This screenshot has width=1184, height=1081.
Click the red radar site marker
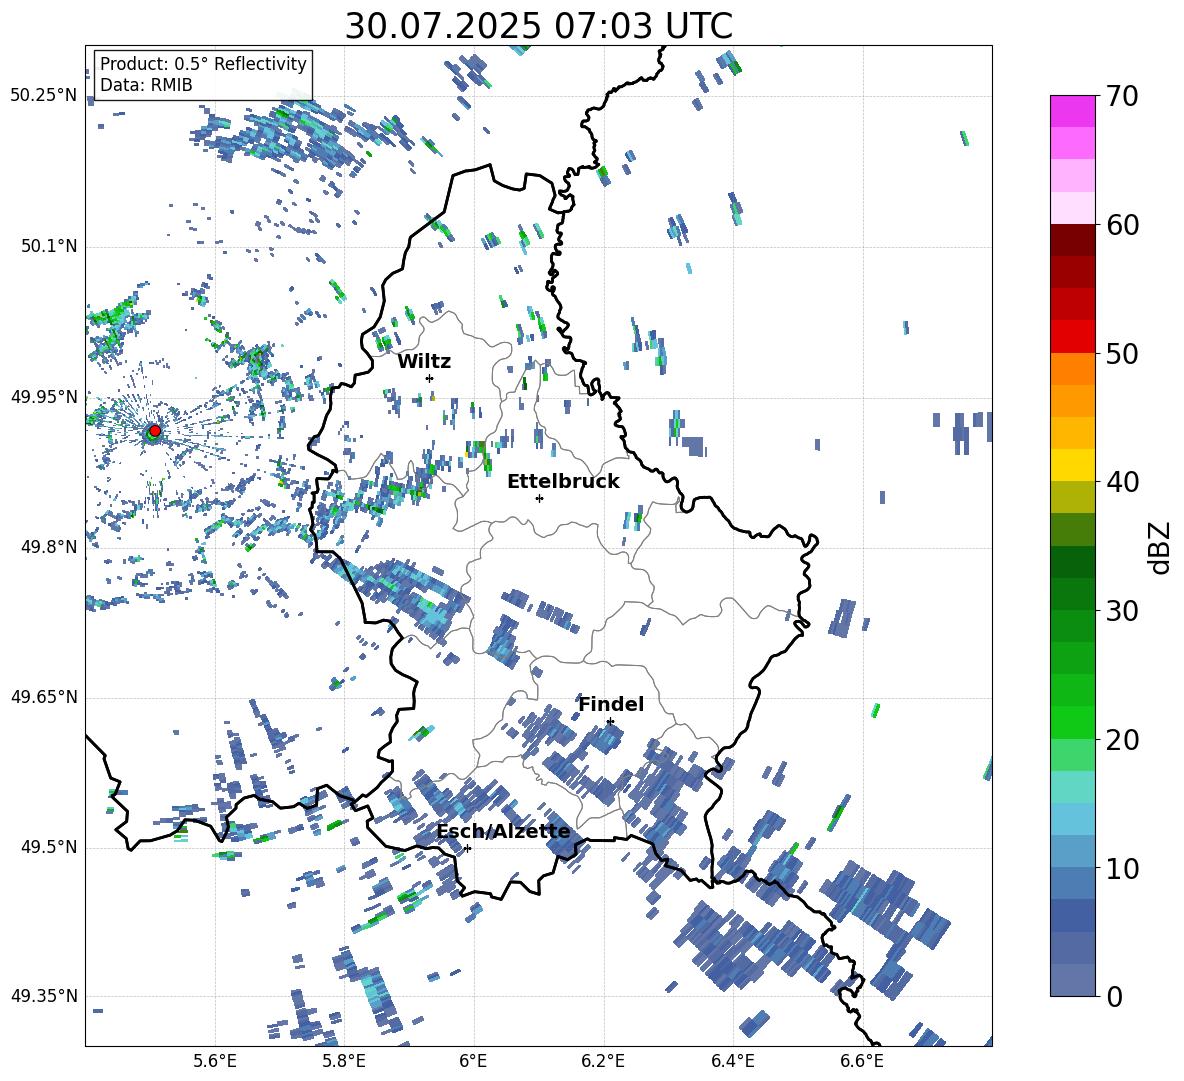pos(155,430)
